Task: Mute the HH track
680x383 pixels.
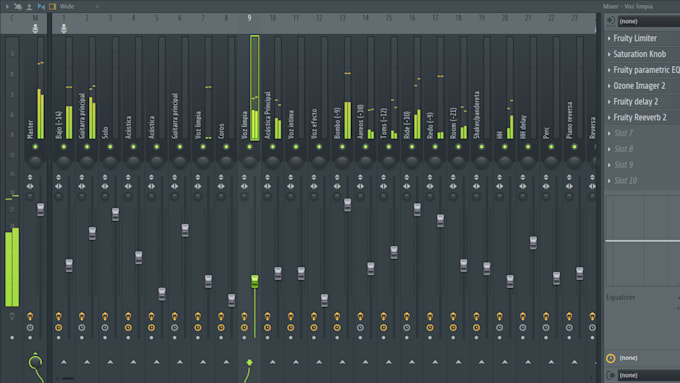Action: click(x=505, y=147)
